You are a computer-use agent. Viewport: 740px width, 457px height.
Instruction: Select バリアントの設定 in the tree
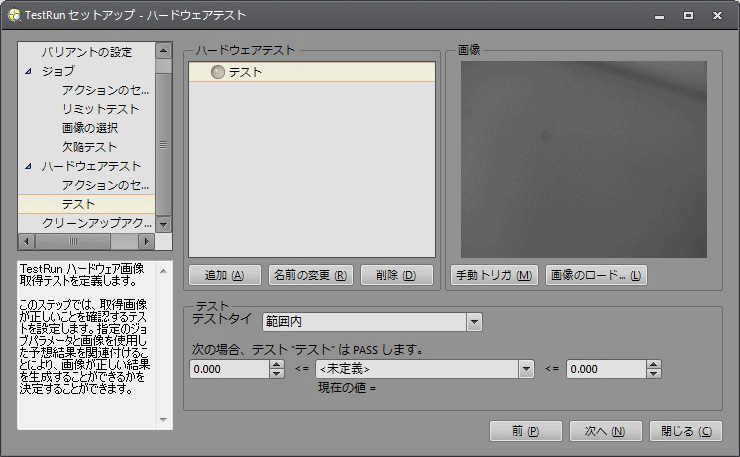pyautogui.click(x=86, y=52)
